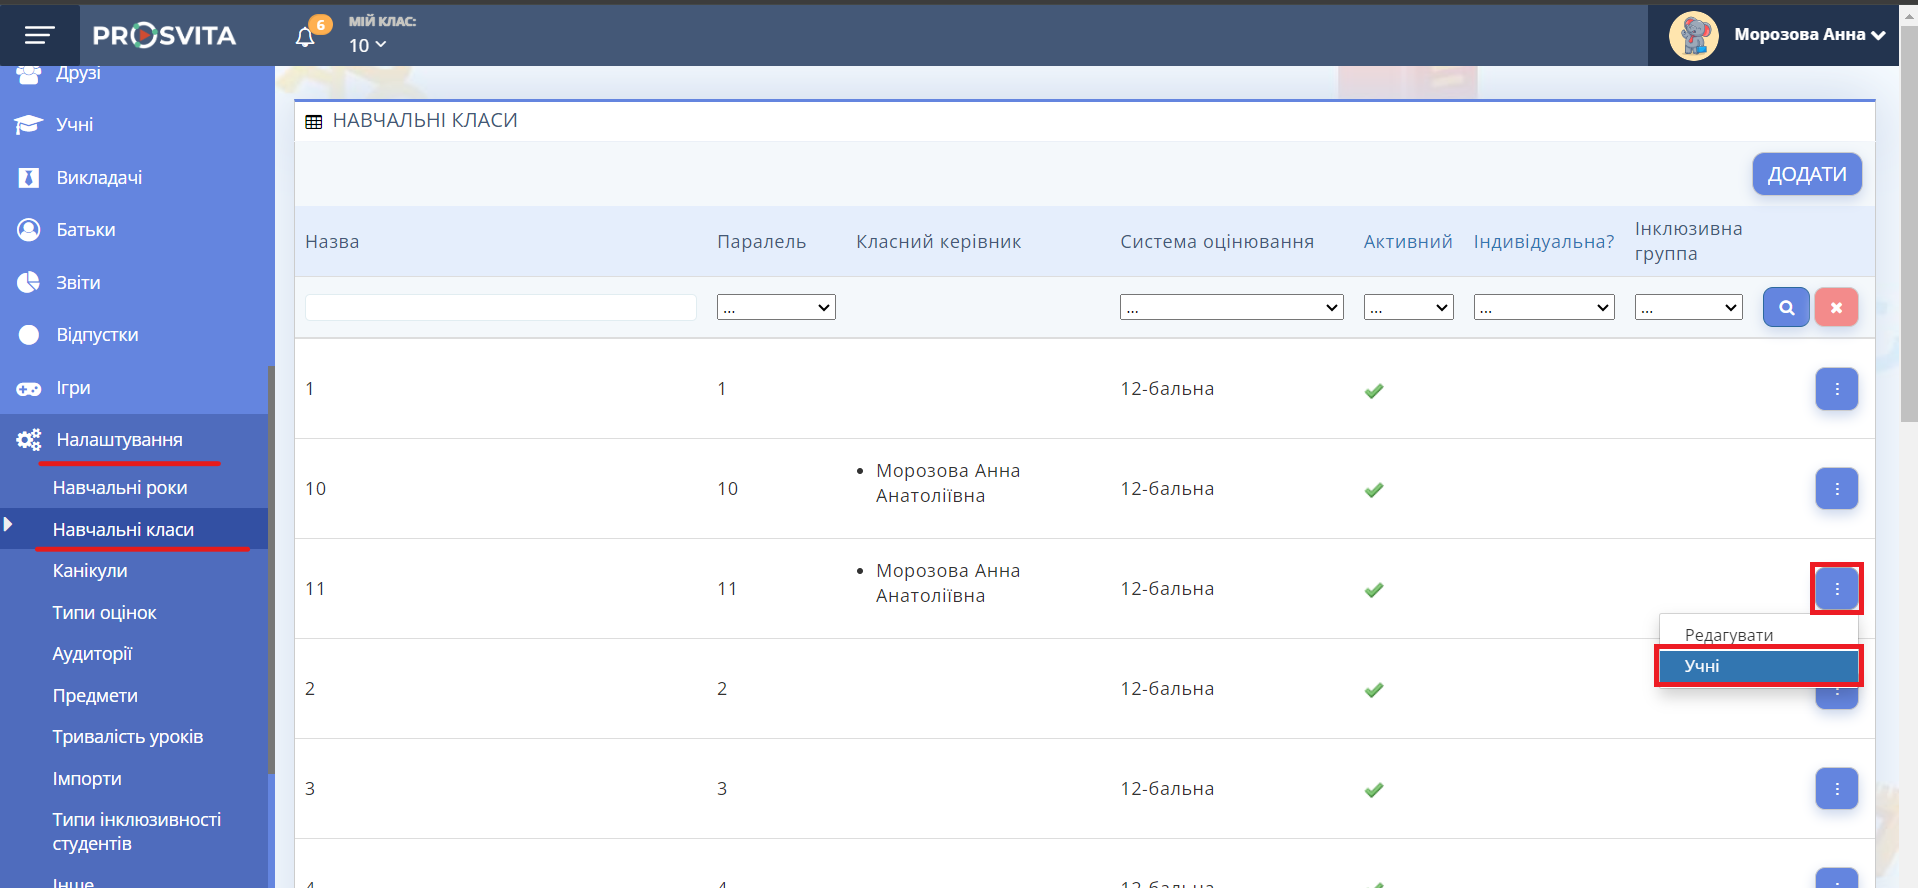Click the user avatar picture
Viewport: 1918px width, 888px height.
pos(1693,36)
